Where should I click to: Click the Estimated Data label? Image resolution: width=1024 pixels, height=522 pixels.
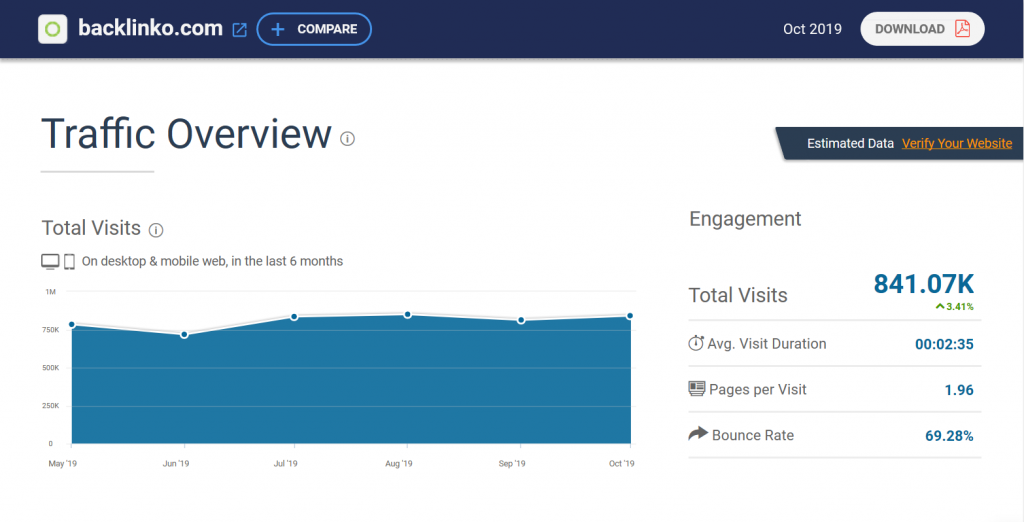point(850,144)
